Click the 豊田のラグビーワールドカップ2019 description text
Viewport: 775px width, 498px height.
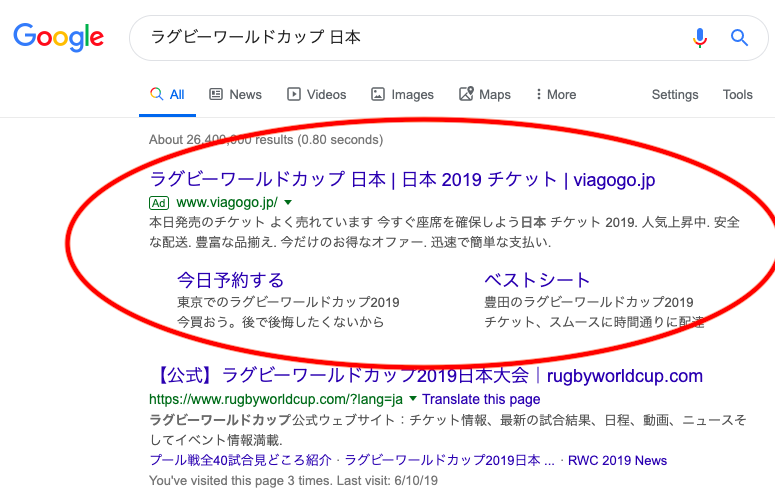pos(589,302)
